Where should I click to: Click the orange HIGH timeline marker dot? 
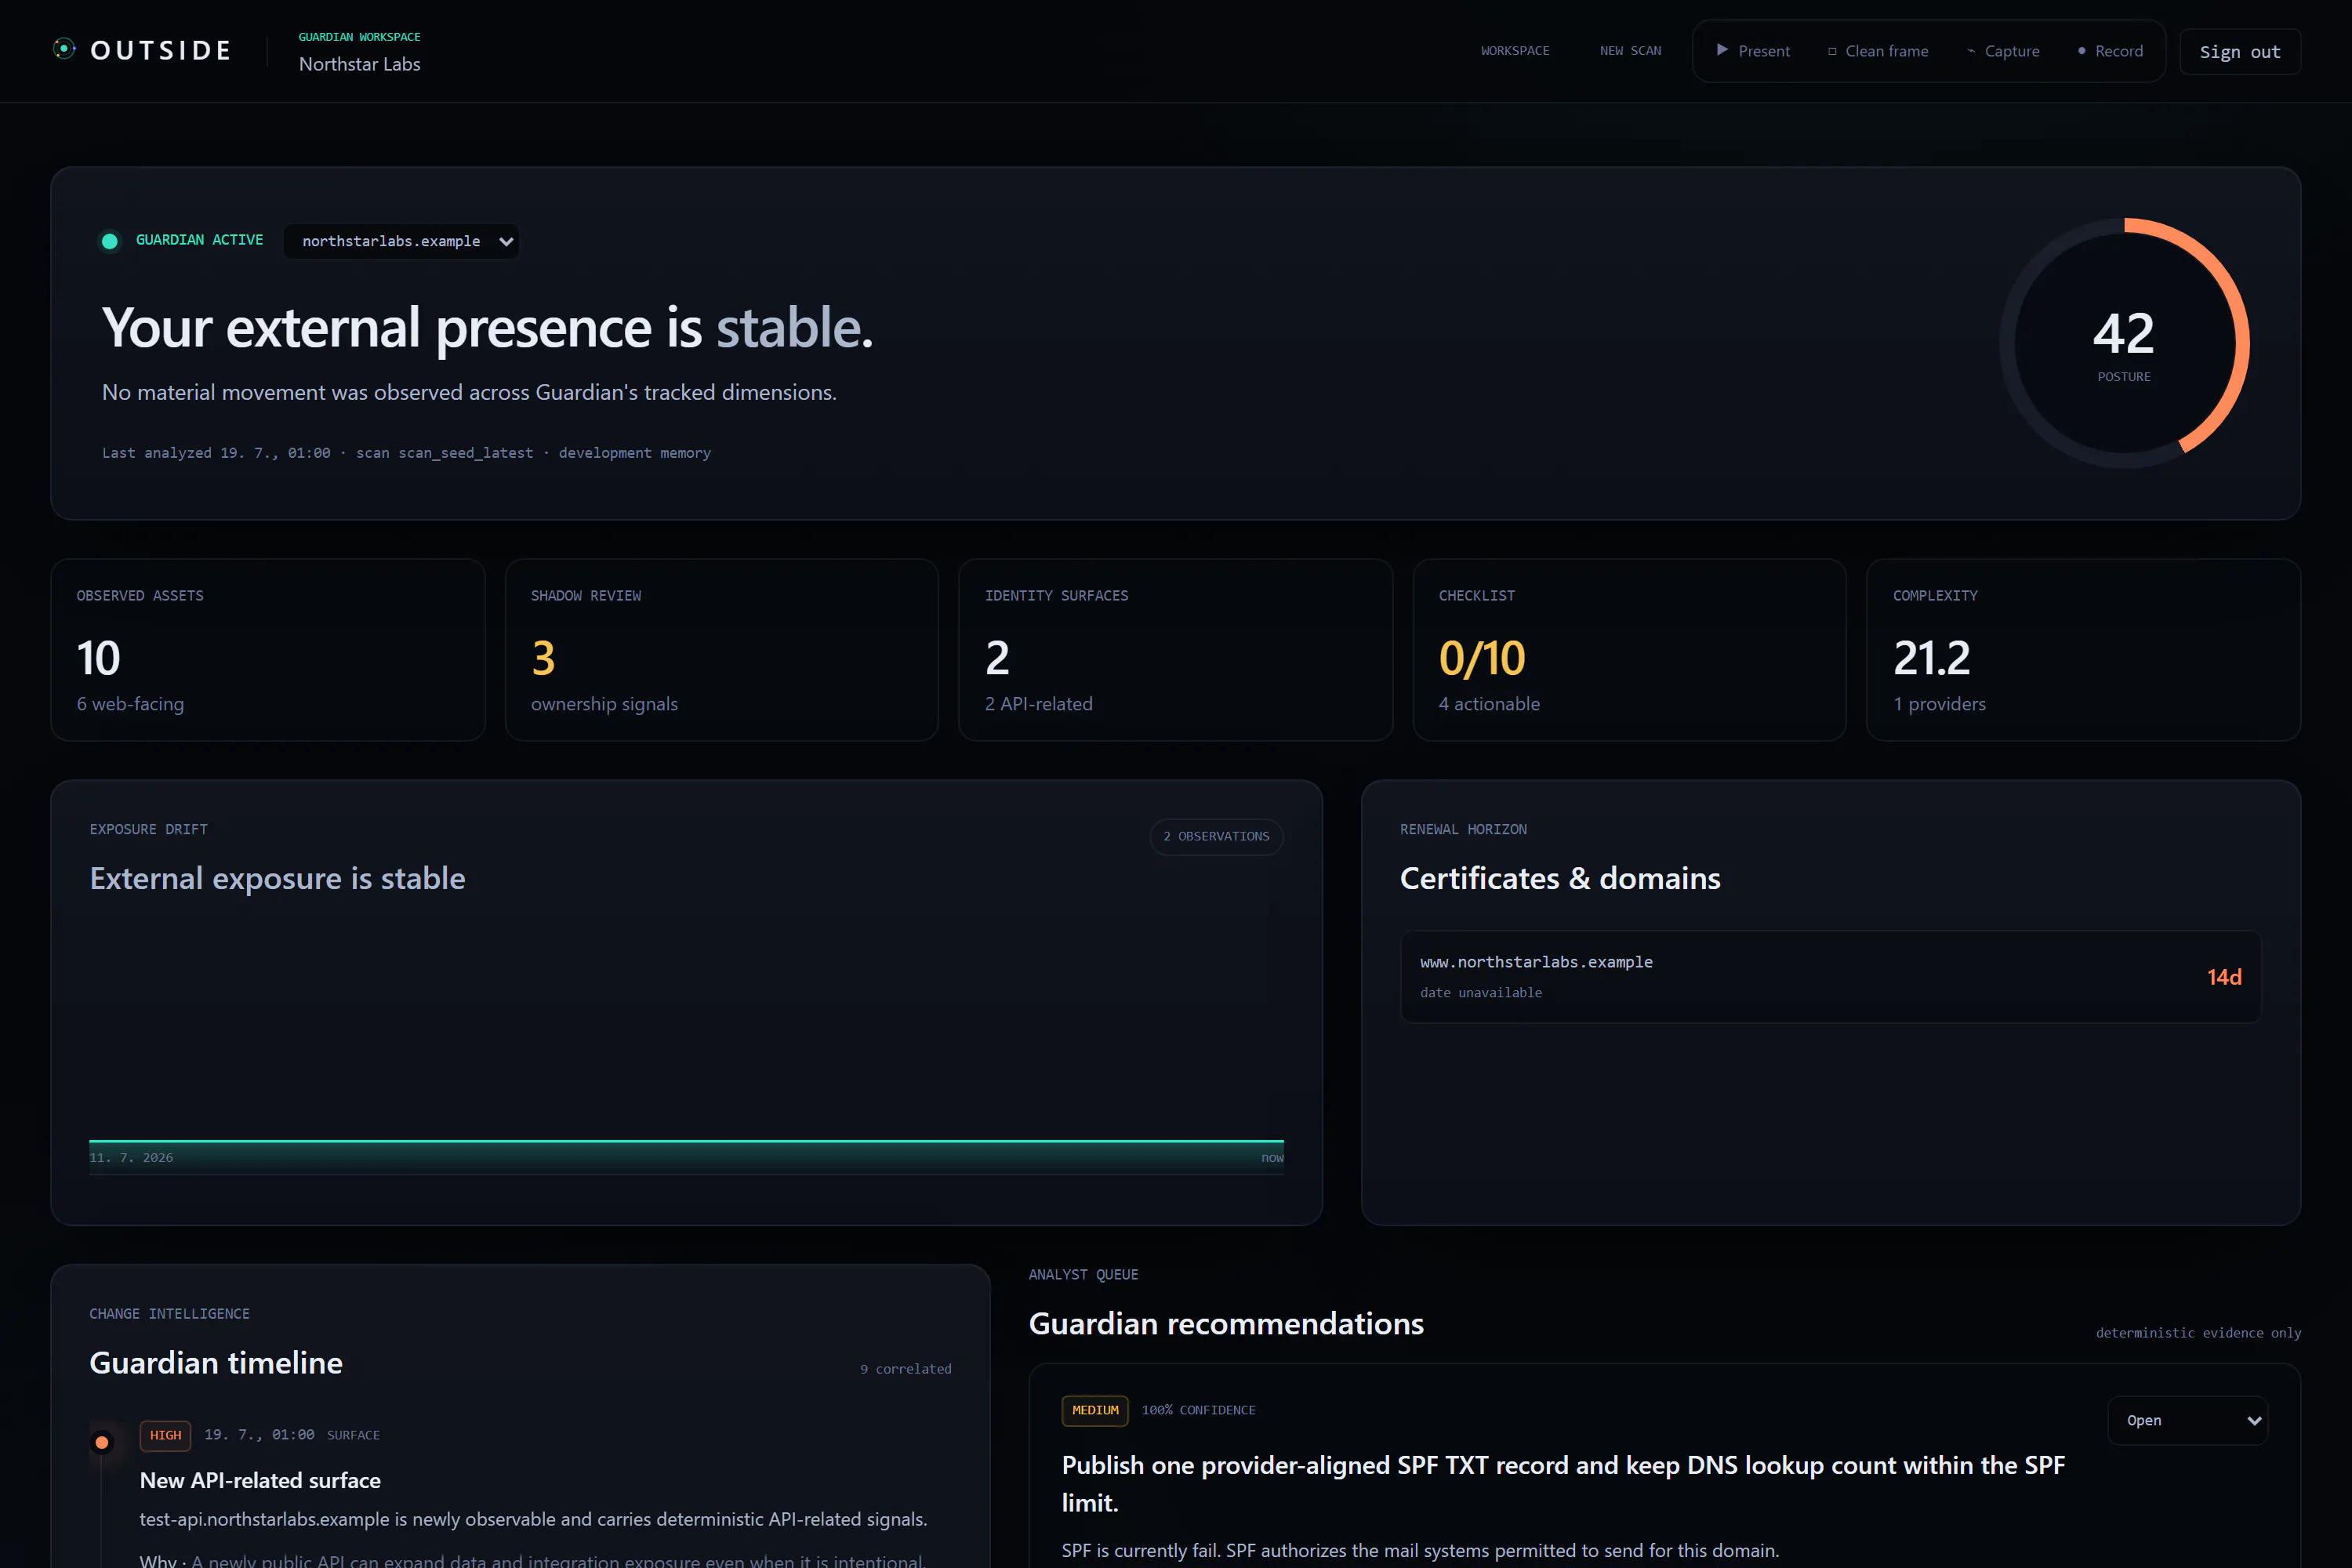pos(102,1442)
